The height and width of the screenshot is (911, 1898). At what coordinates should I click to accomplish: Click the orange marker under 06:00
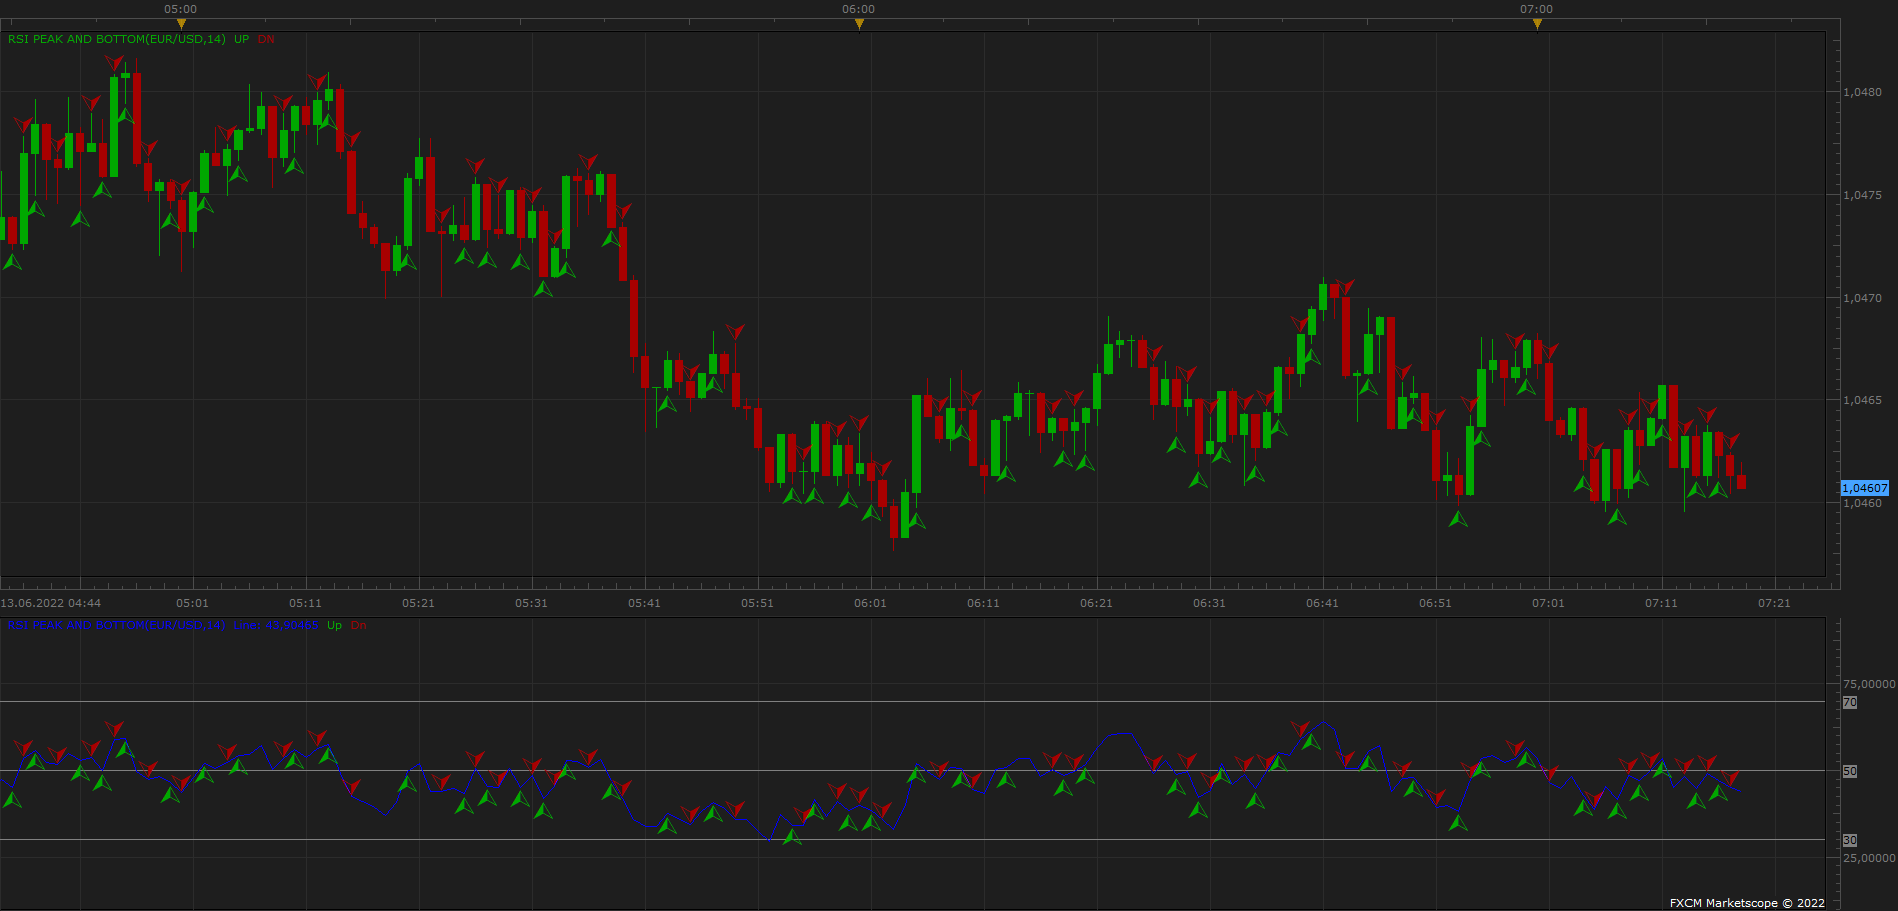point(859,23)
